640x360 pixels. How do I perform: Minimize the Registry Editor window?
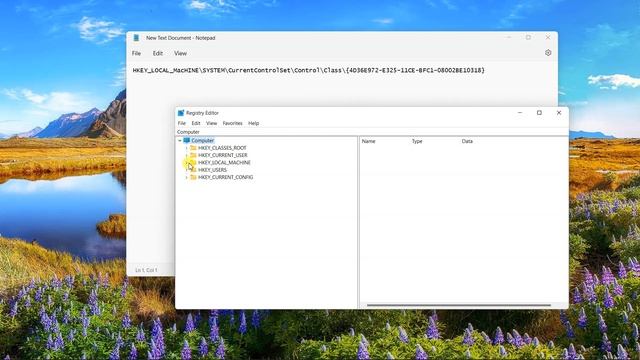[x=520, y=113]
